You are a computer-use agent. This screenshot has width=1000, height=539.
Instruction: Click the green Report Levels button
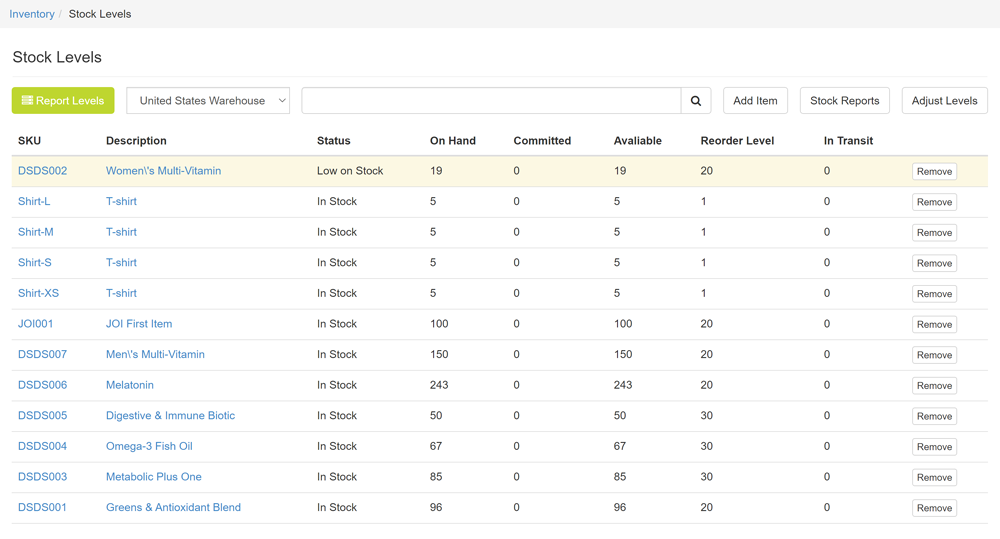(x=63, y=101)
